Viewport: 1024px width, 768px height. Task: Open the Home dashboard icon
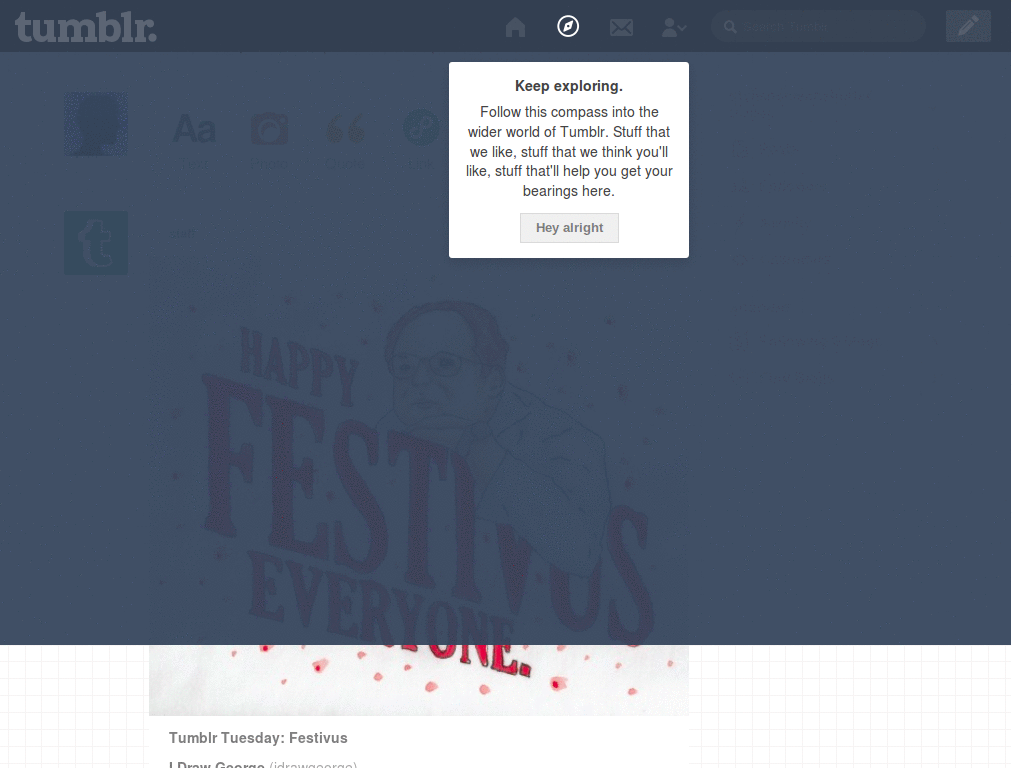click(515, 27)
